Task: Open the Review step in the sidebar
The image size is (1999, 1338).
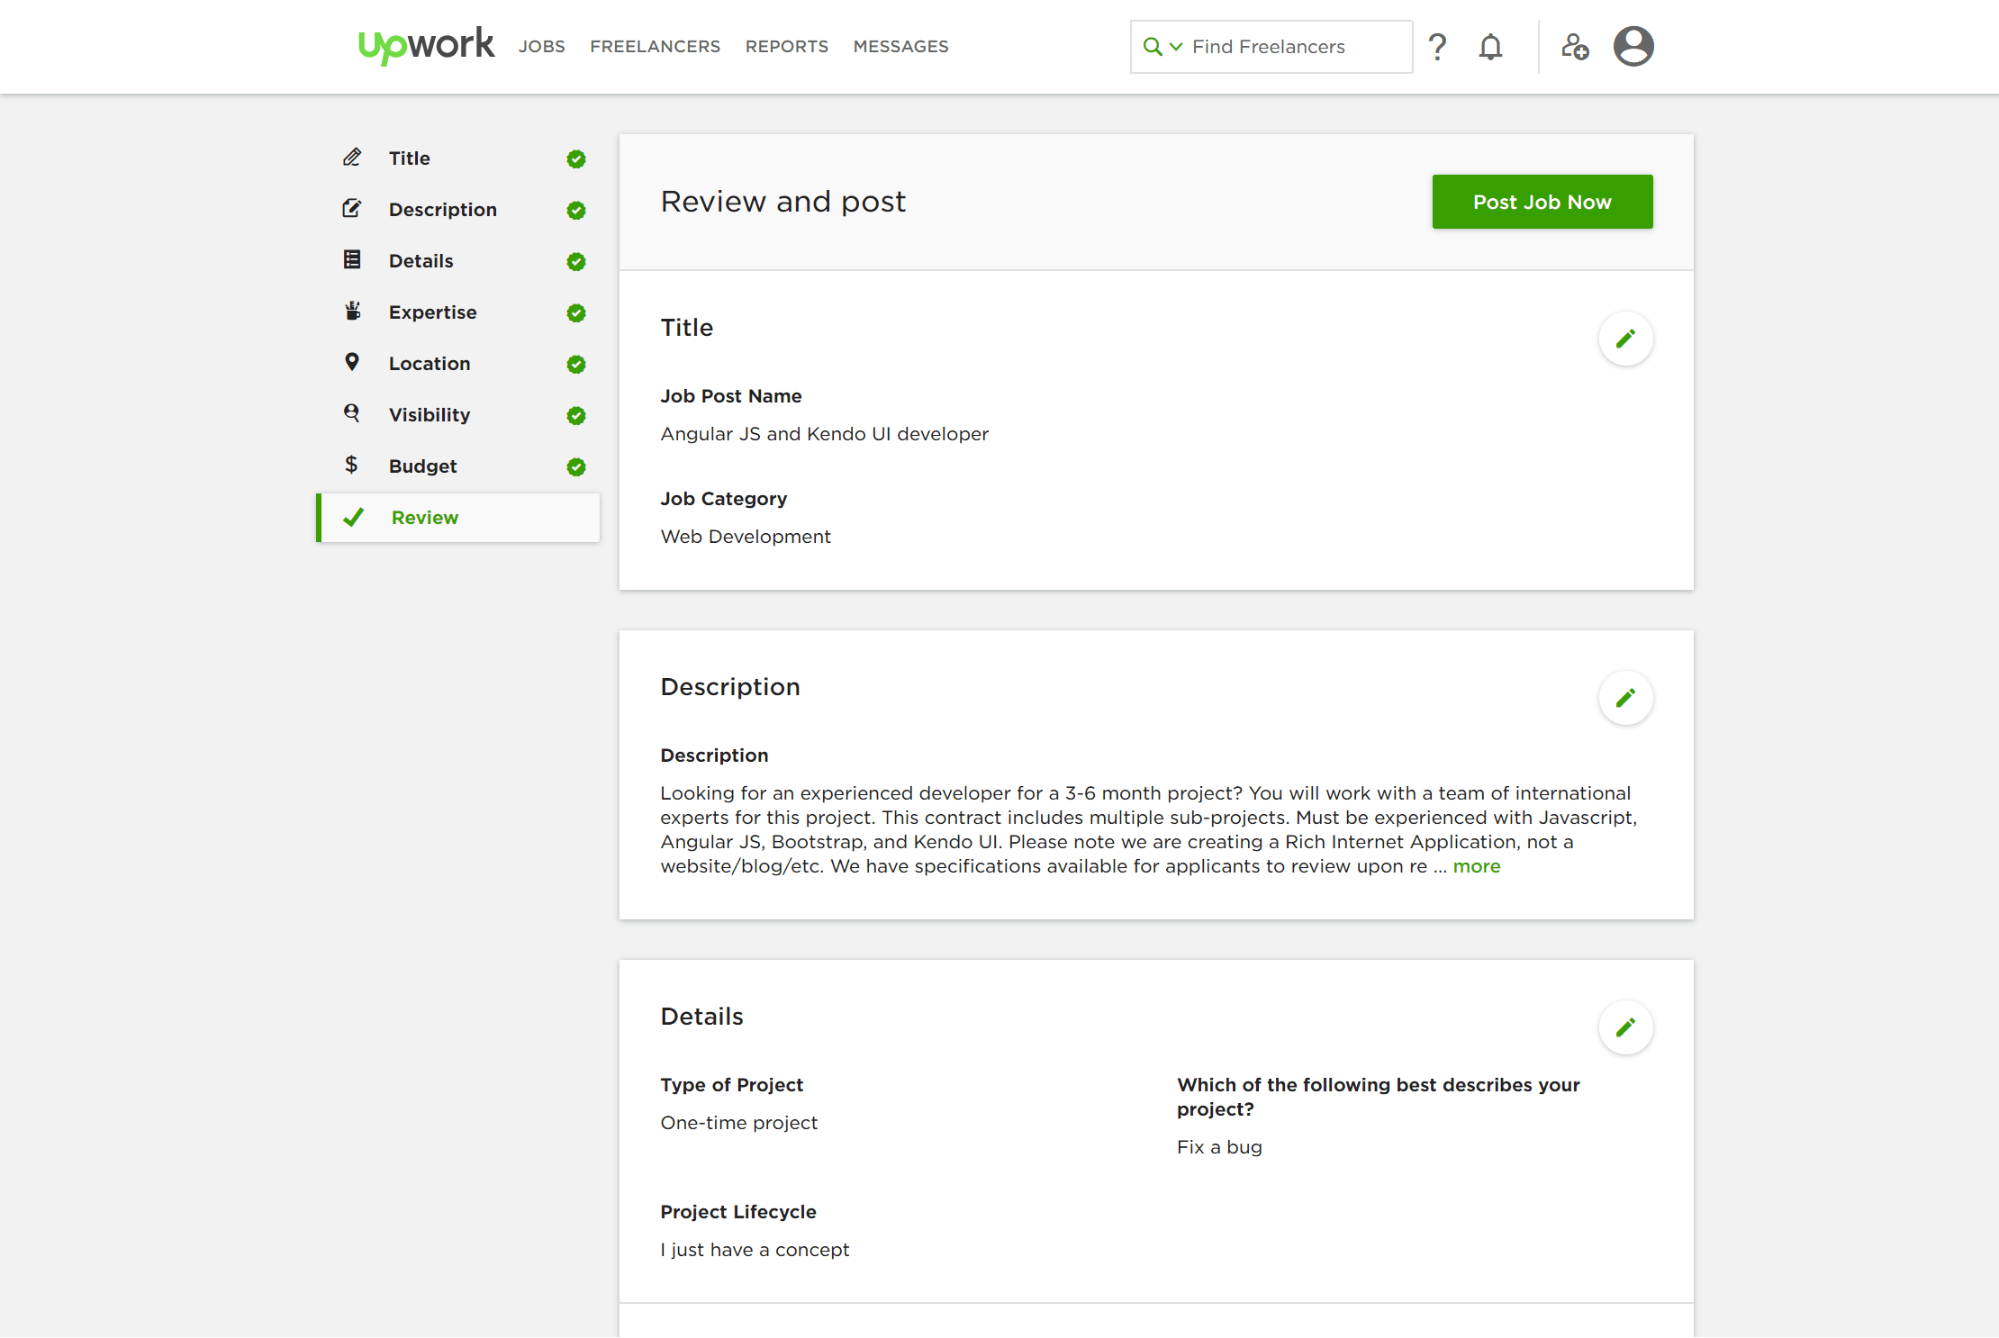Action: 424,517
